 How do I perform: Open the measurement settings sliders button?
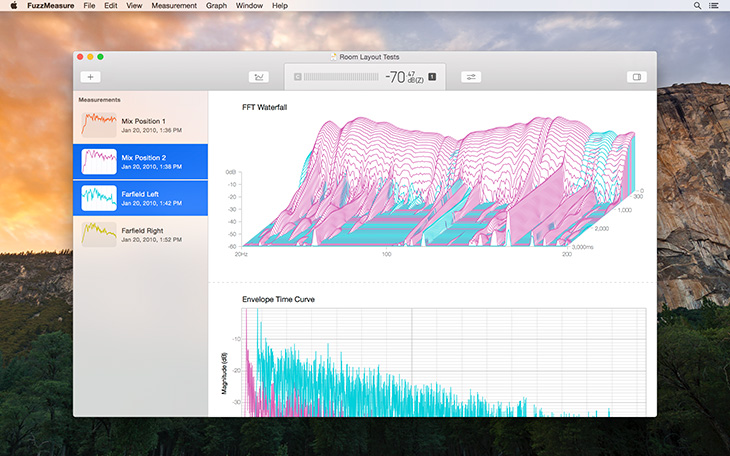[x=471, y=77]
